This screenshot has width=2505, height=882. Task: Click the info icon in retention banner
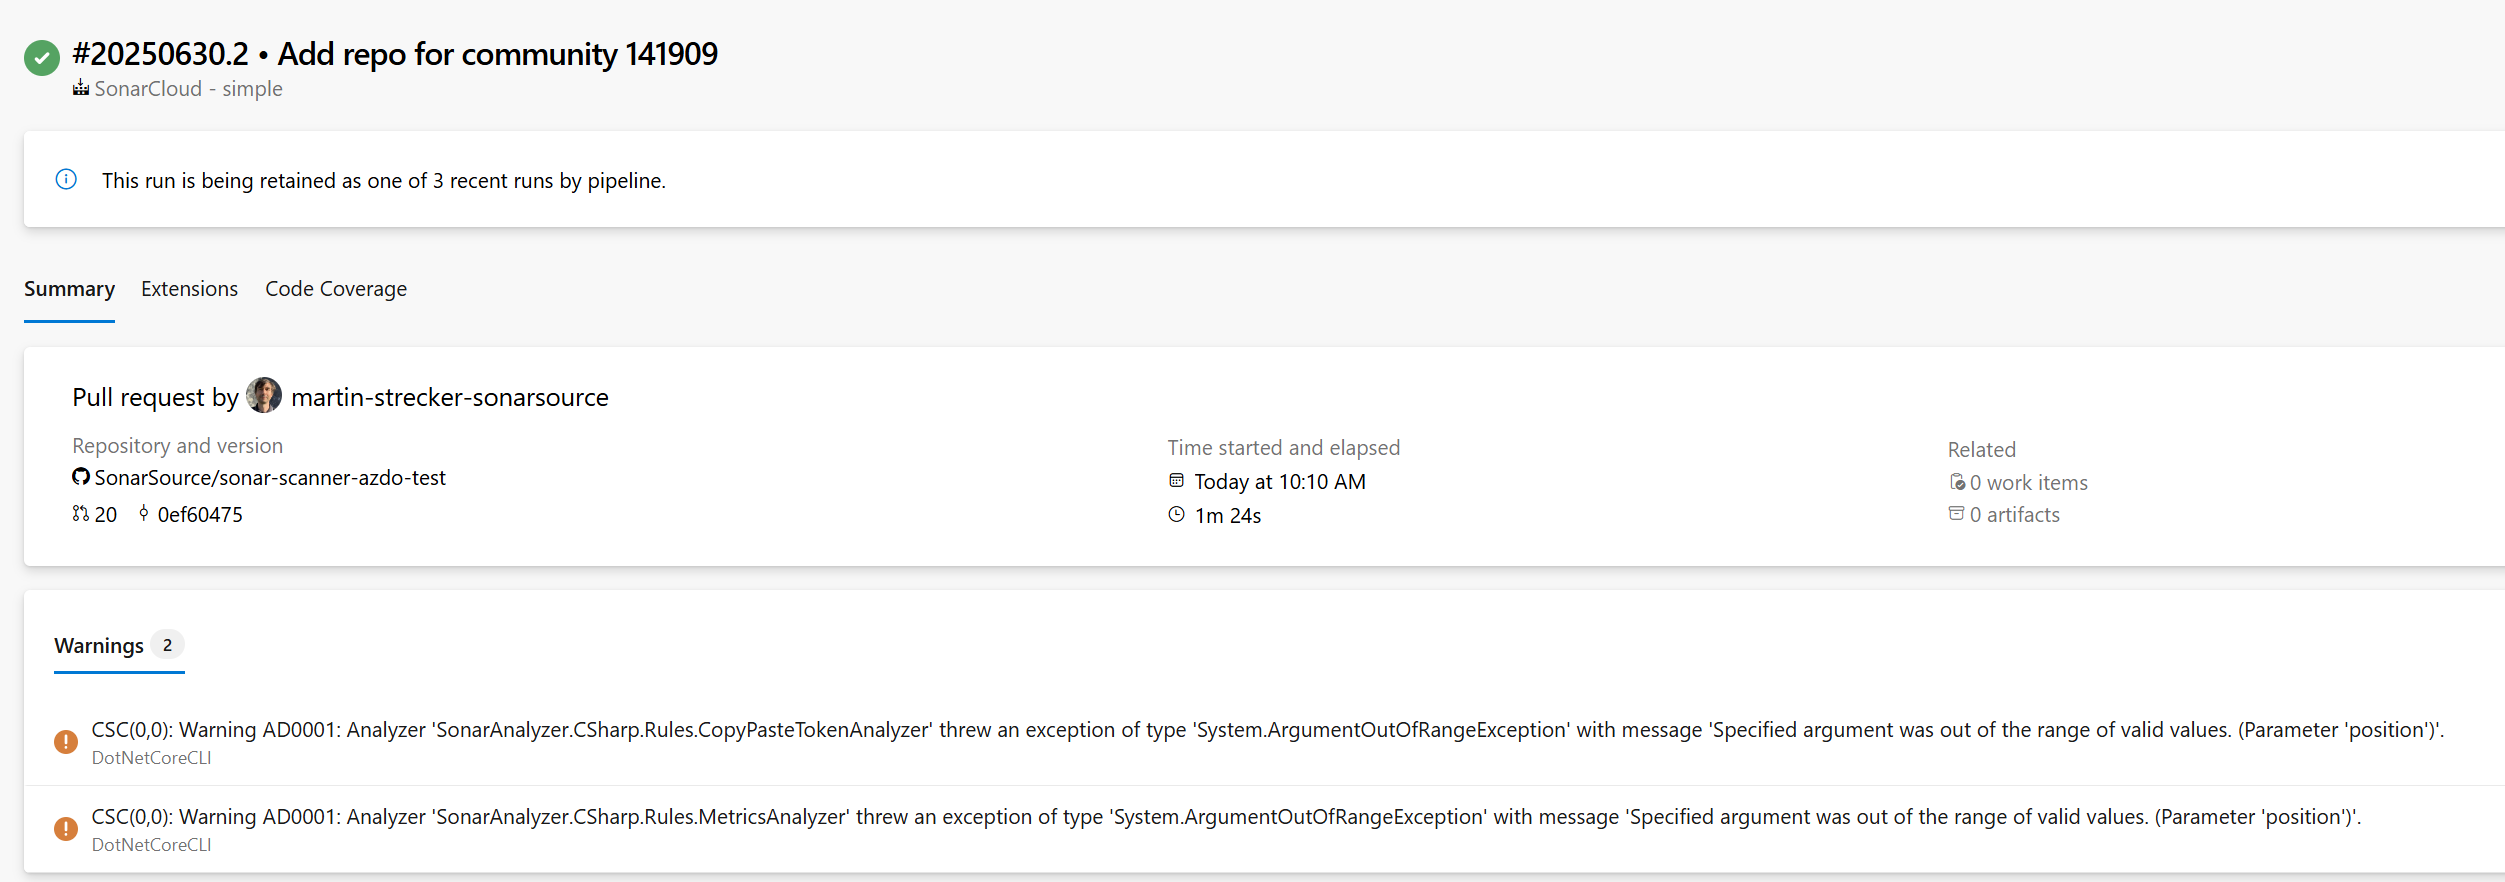tap(66, 180)
